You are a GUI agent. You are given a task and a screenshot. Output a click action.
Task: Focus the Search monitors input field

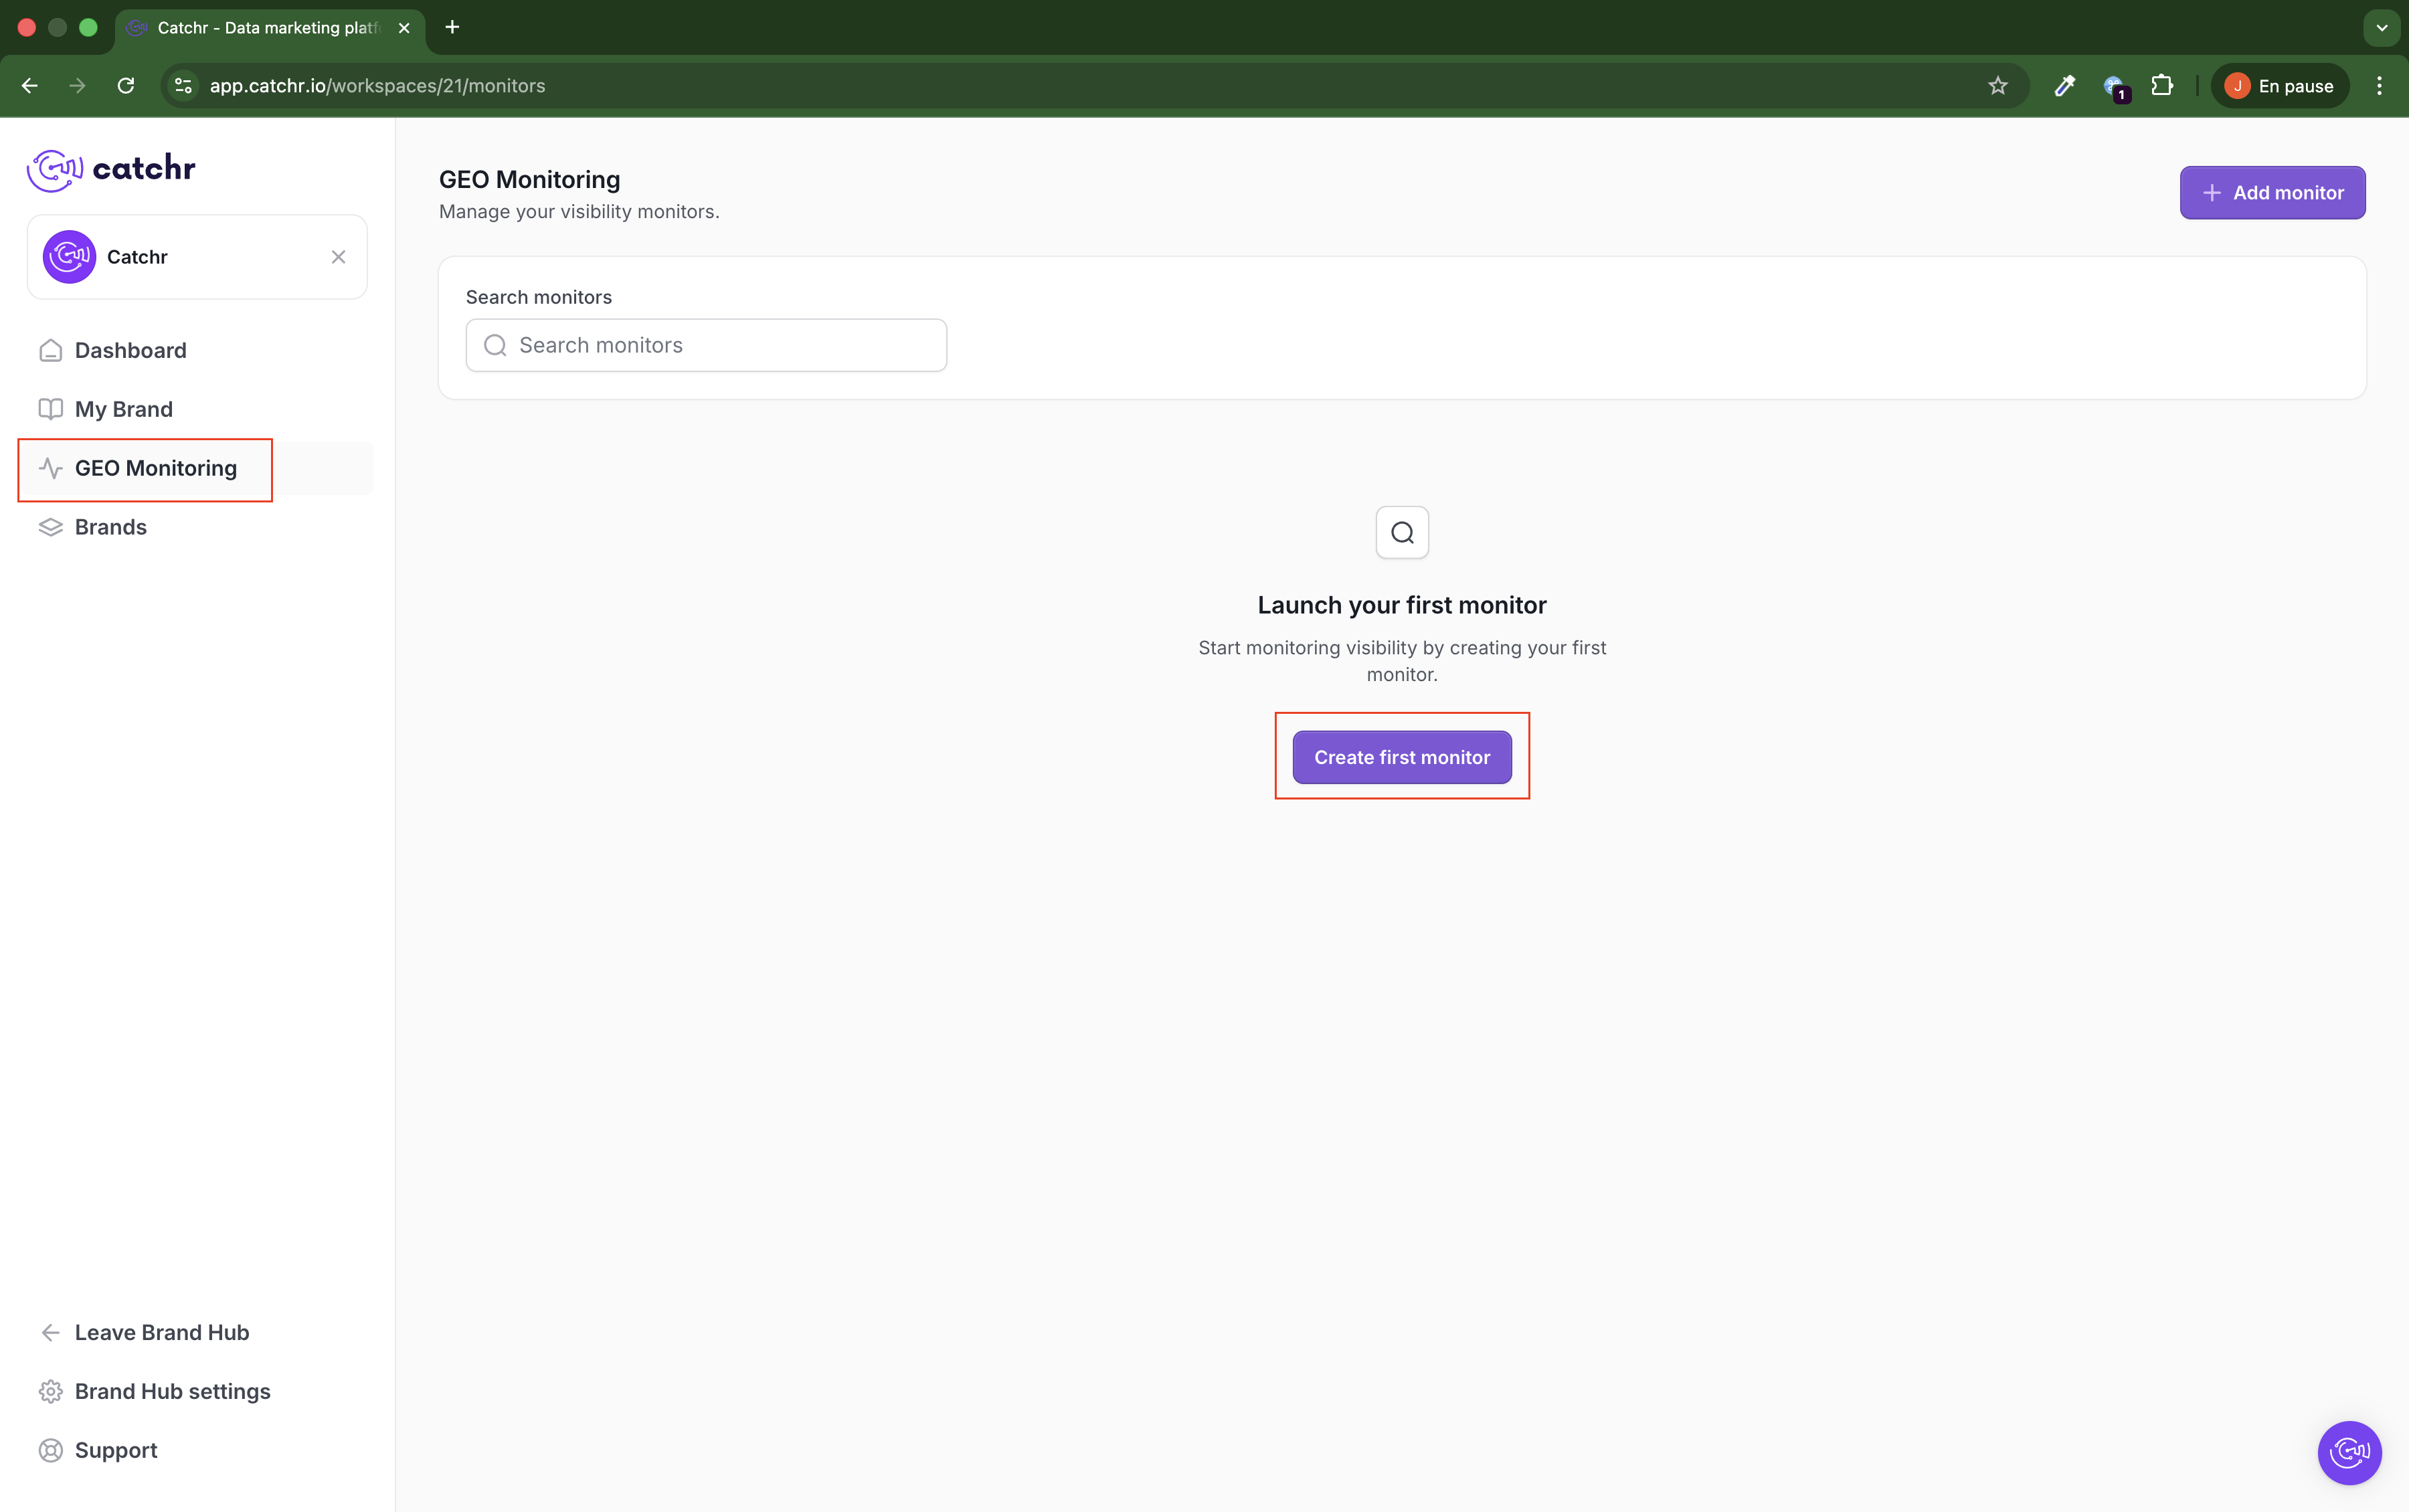720,345
